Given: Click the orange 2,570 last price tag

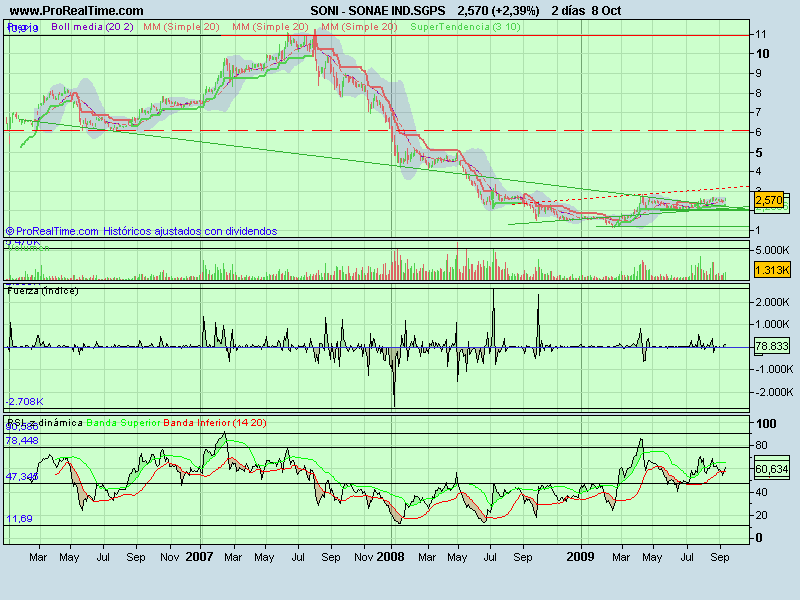Looking at the screenshot, I should click(769, 200).
